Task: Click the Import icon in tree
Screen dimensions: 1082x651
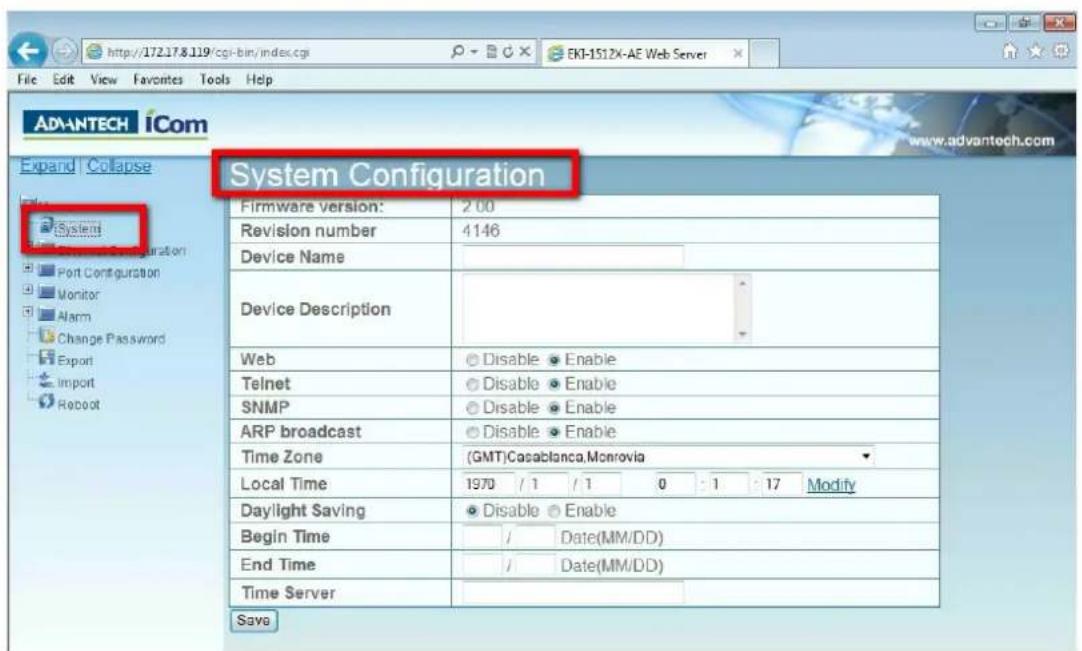Action: 46,380
